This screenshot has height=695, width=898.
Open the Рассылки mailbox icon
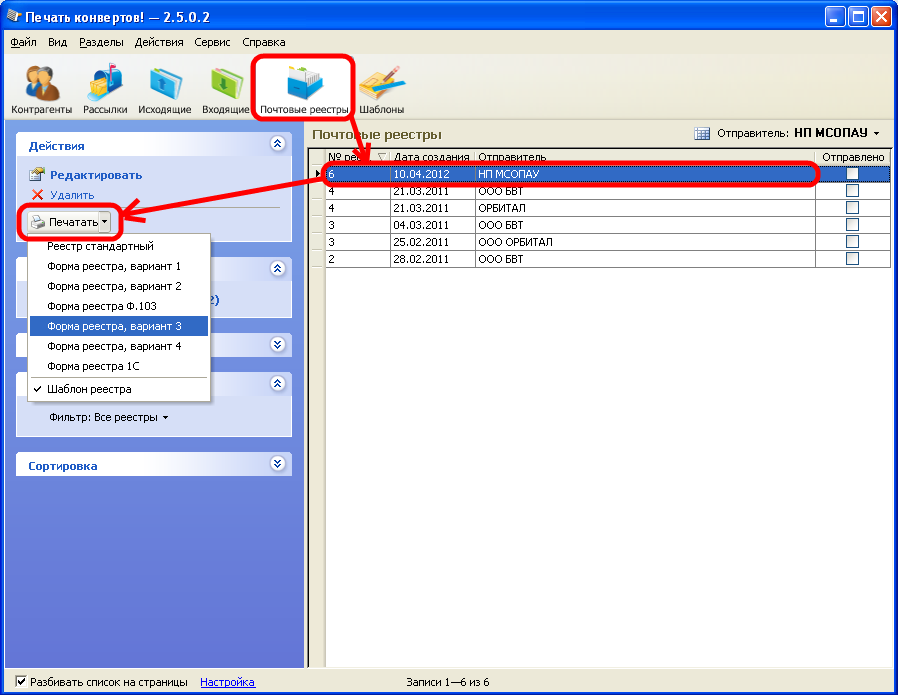(105, 84)
